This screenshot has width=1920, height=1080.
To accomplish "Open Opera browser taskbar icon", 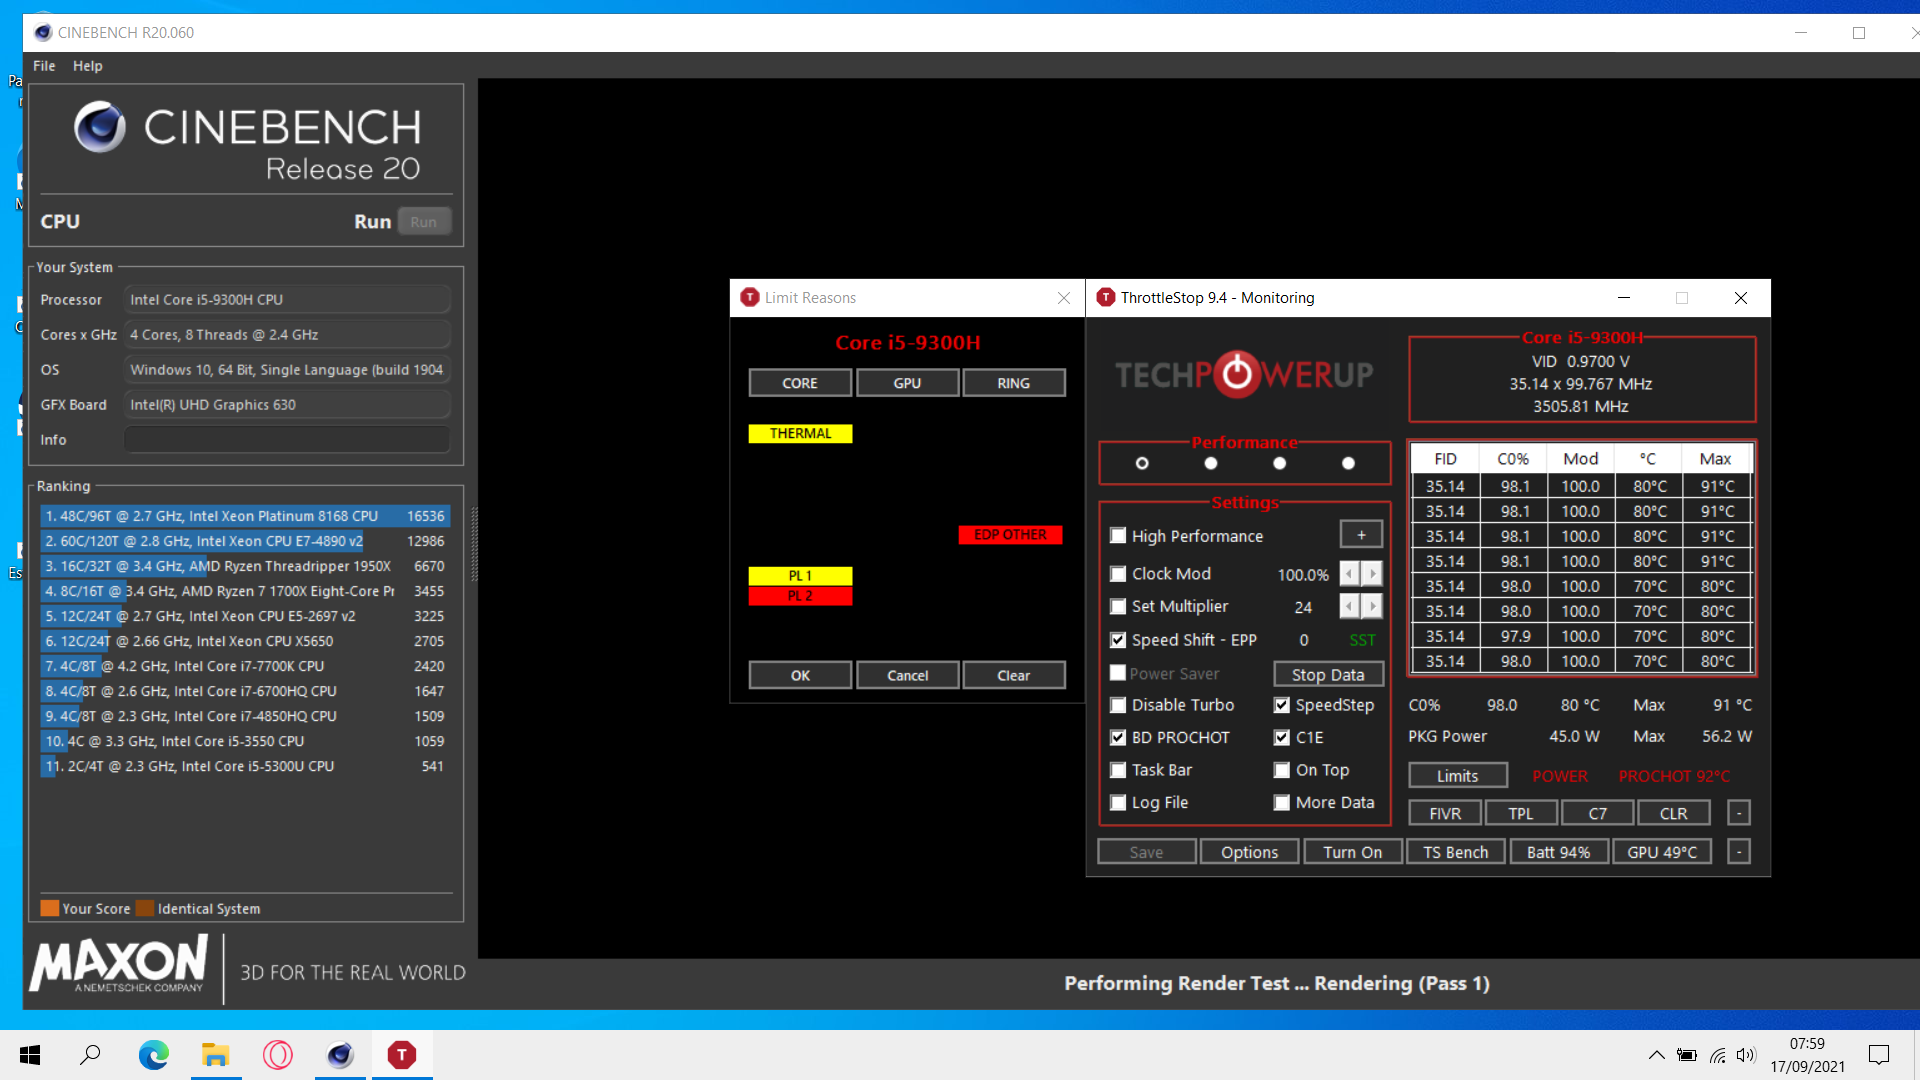I will point(278,1055).
